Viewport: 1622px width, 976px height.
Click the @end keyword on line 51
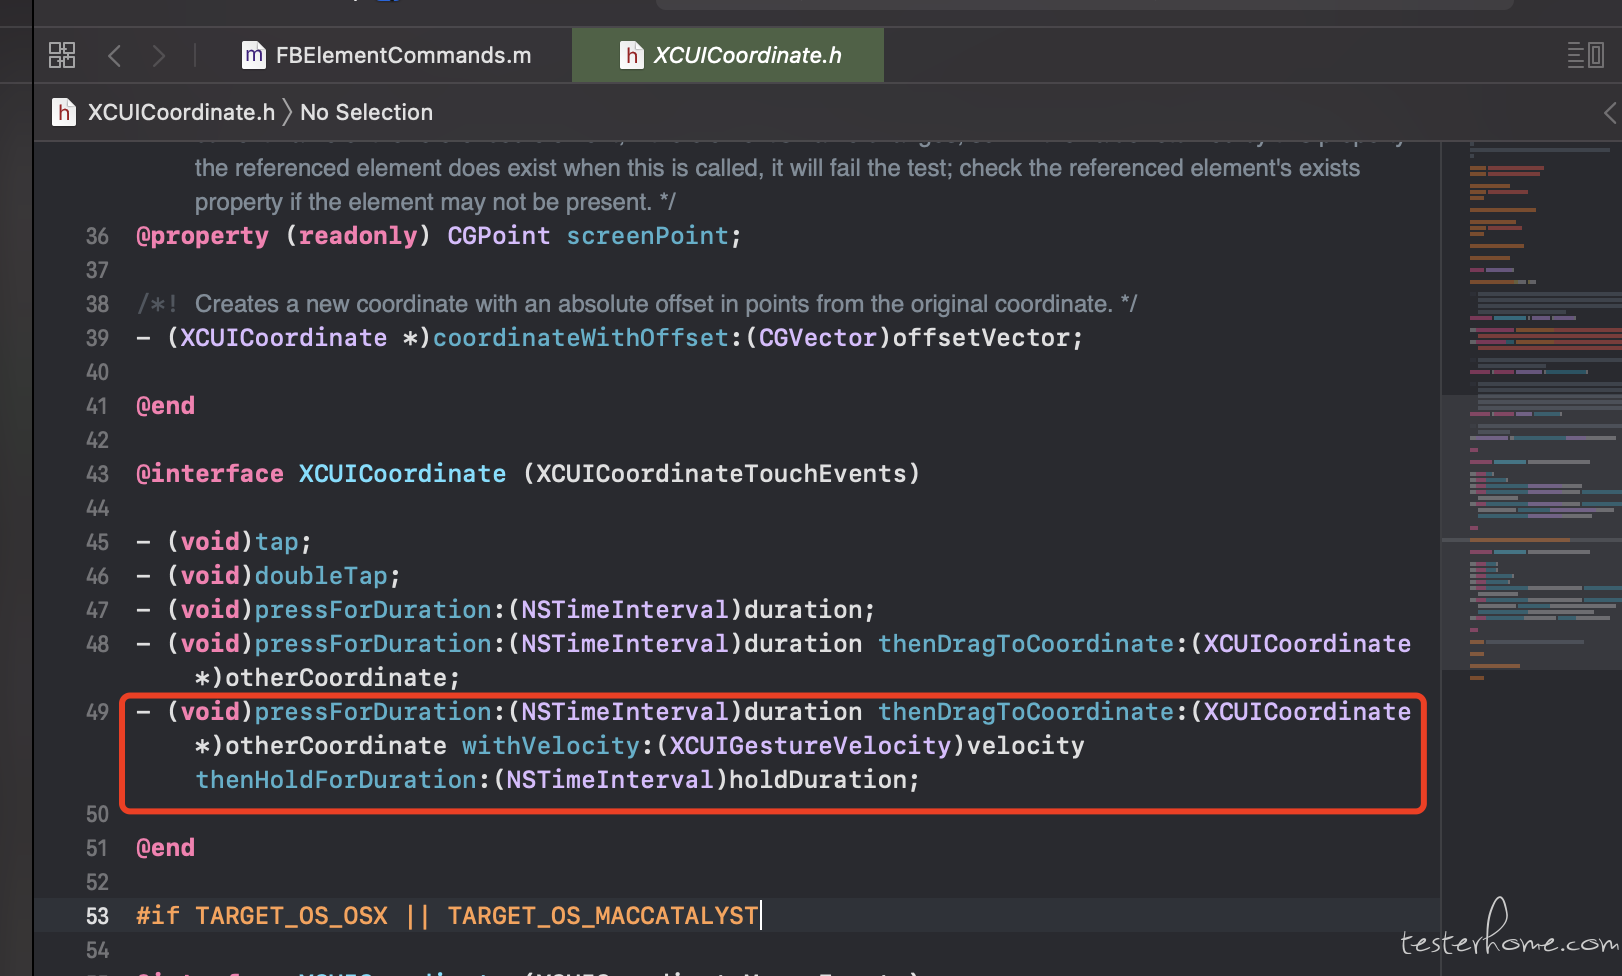click(166, 848)
